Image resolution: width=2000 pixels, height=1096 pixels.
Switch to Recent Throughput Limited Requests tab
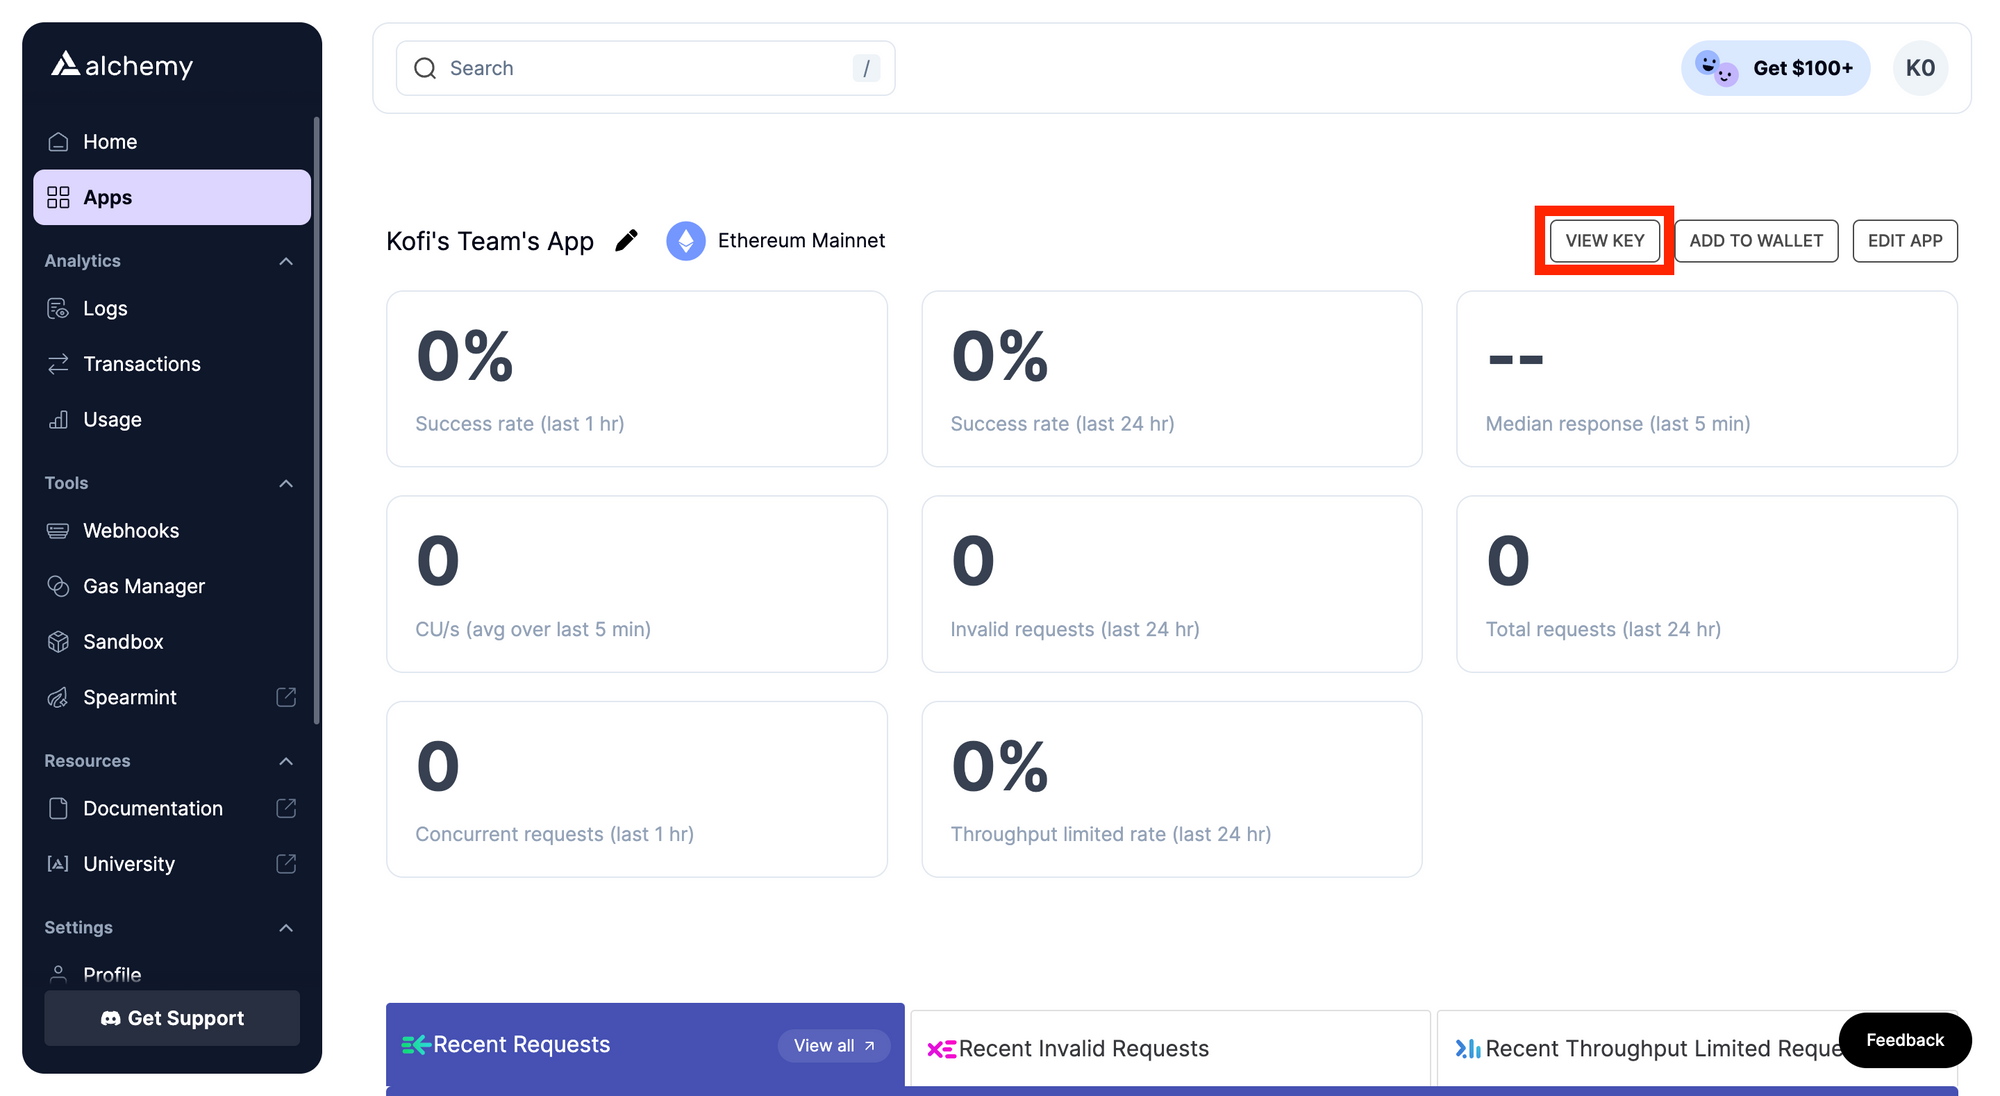(1640, 1048)
